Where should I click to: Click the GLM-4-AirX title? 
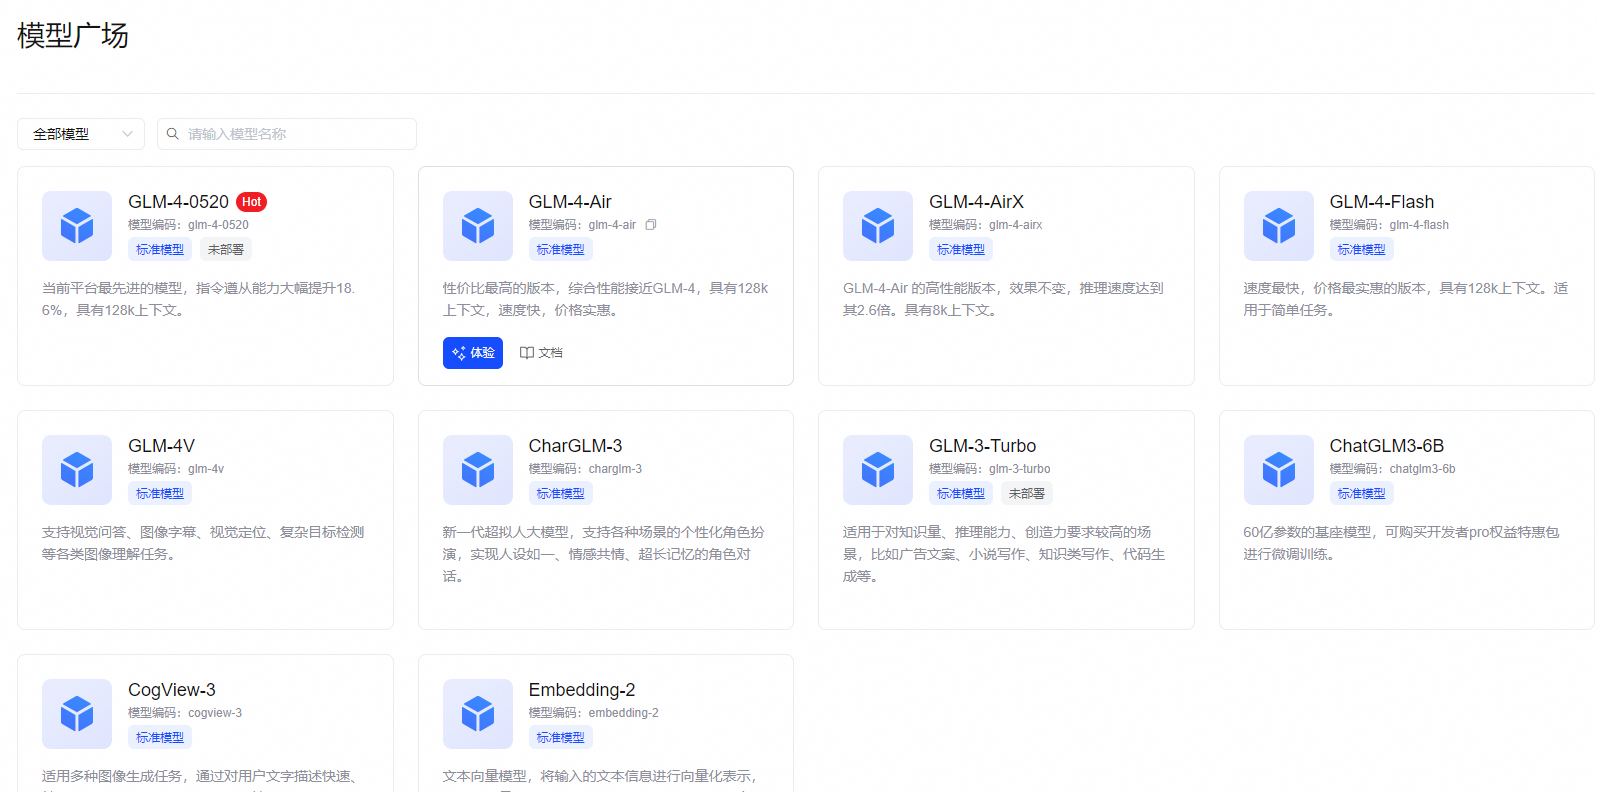[976, 202]
